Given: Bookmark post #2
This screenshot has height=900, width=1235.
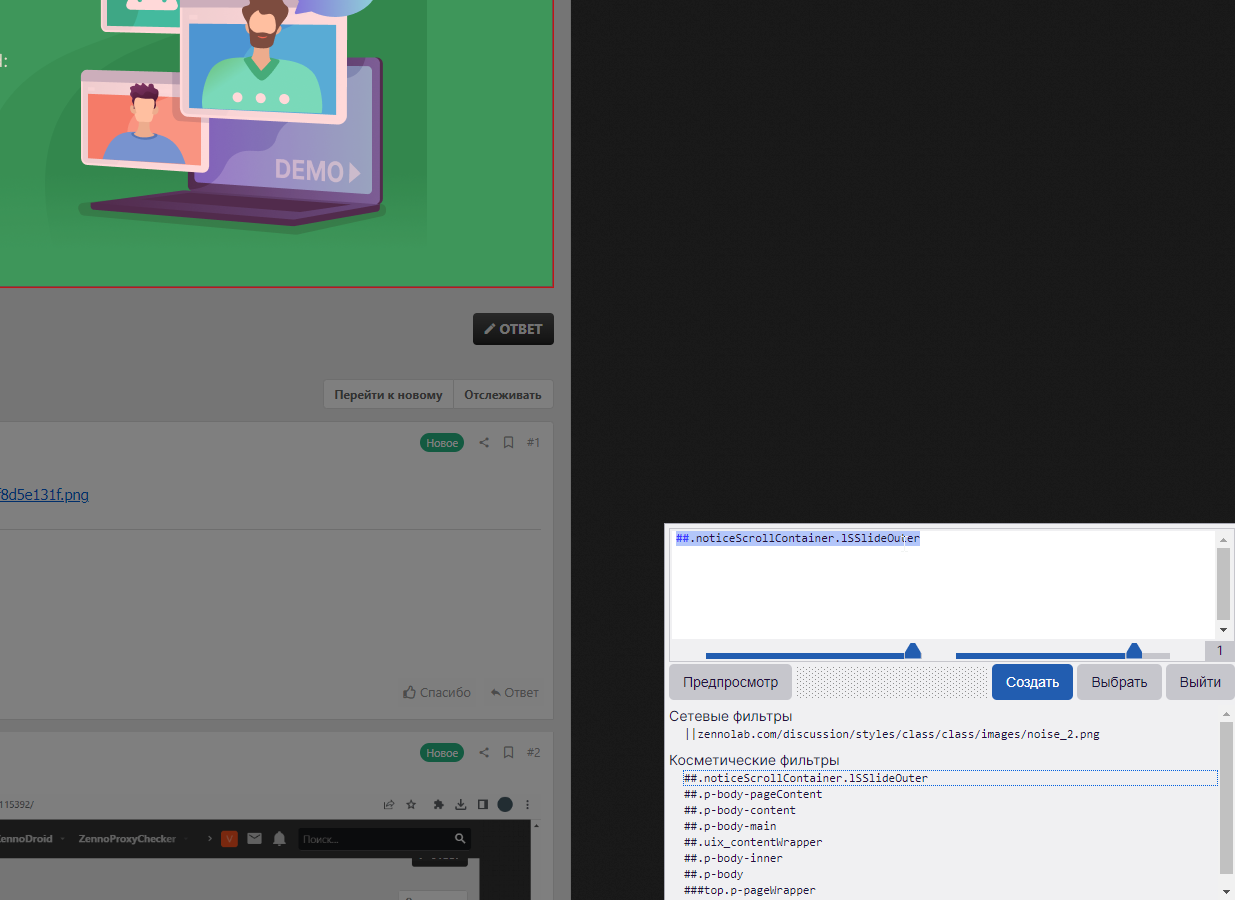Looking at the screenshot, I should point(508,752).
